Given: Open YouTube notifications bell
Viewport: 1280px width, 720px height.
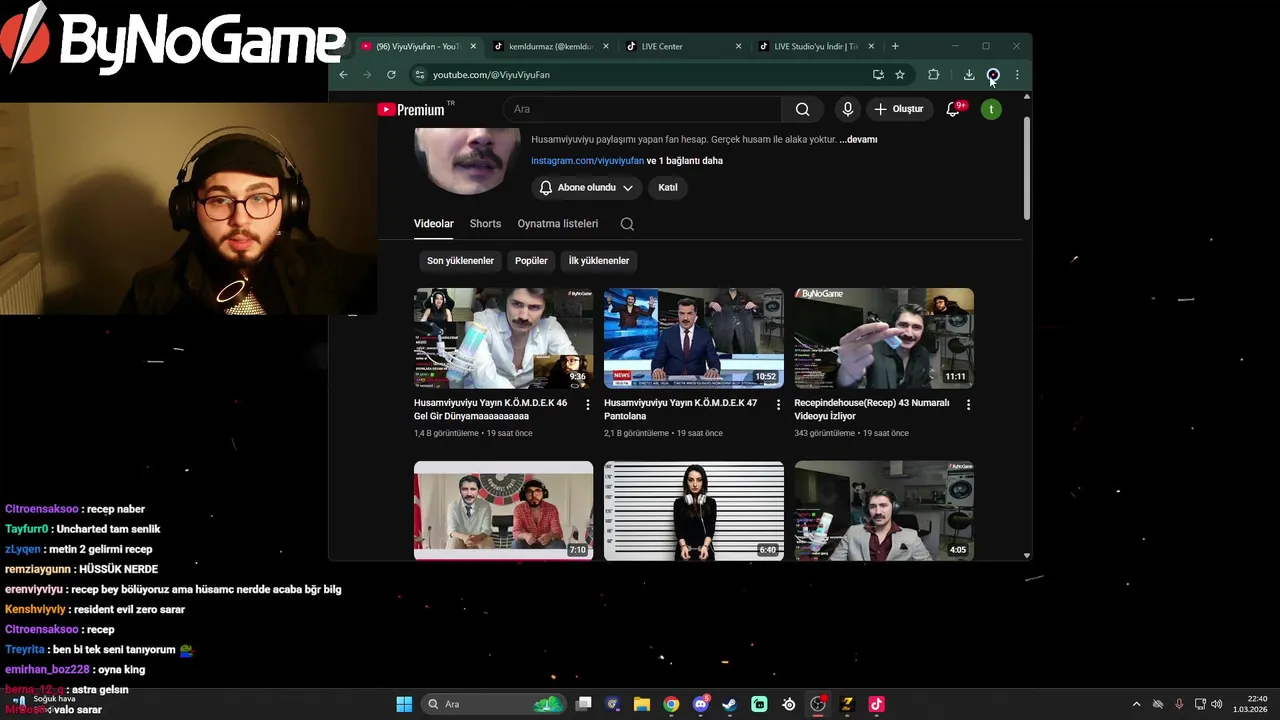Looking at the screenshot, I should click(953, 109).
